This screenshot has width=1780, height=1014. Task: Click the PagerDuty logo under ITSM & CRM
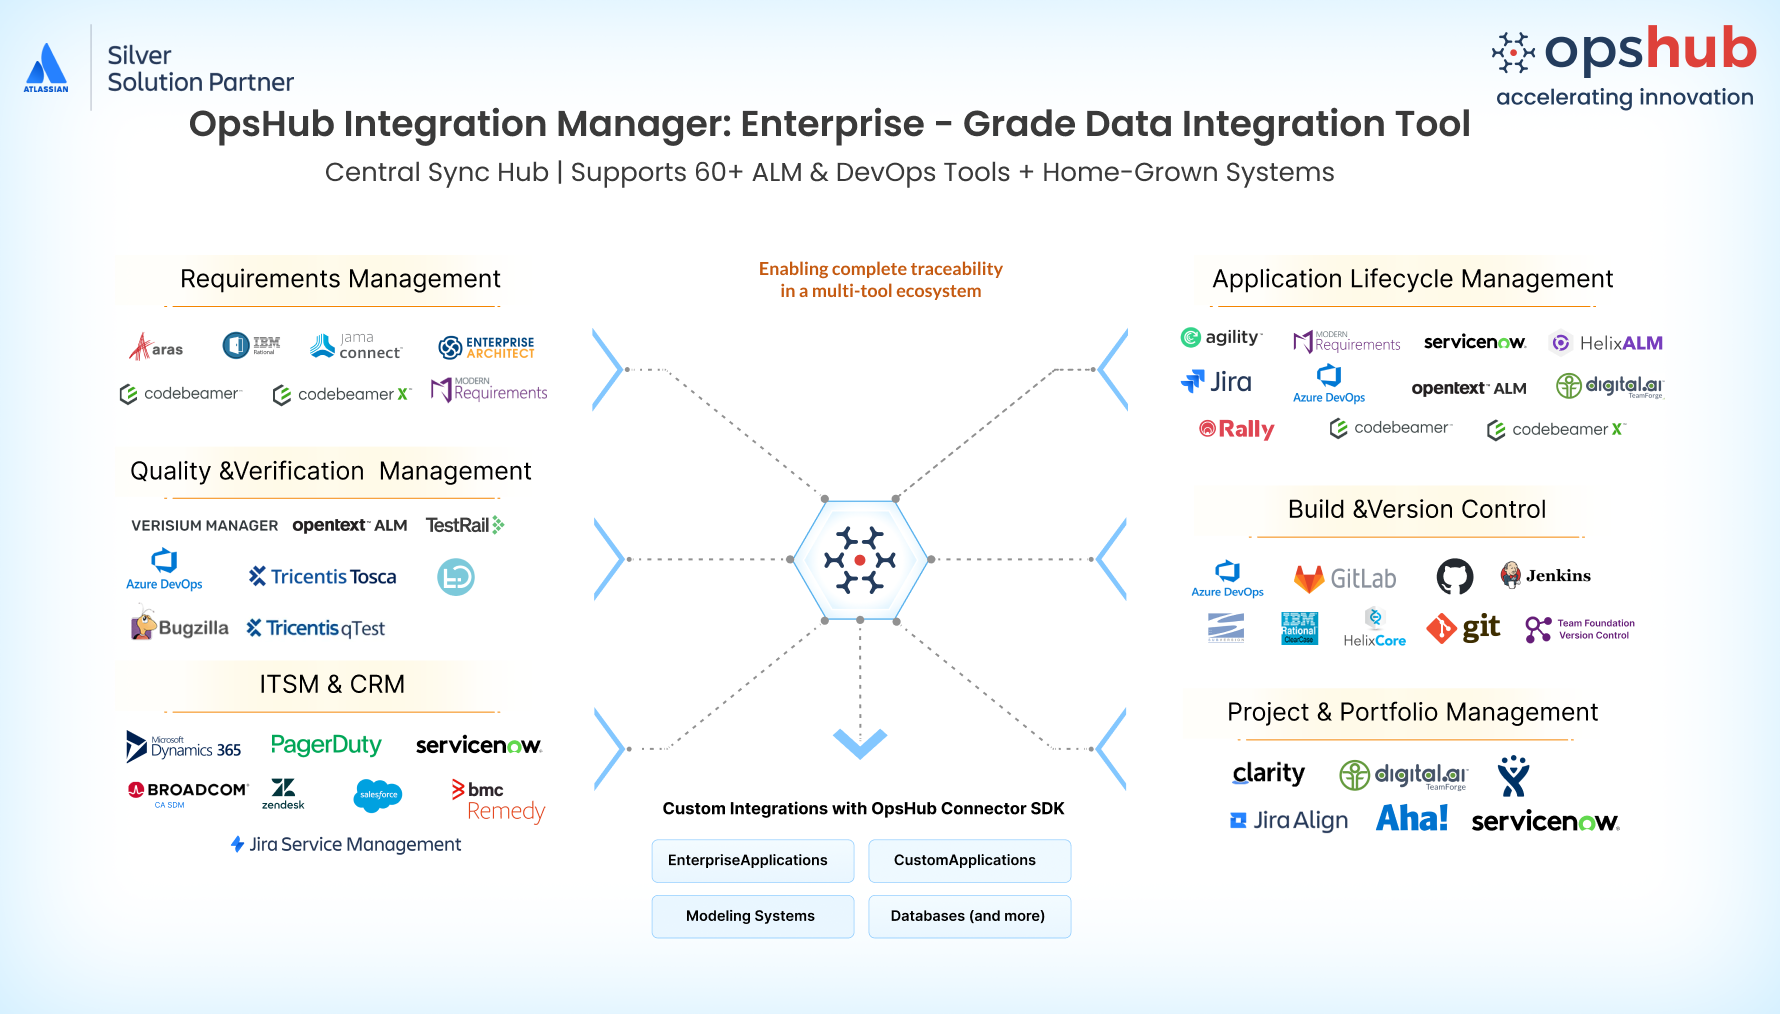pos(326,744)
